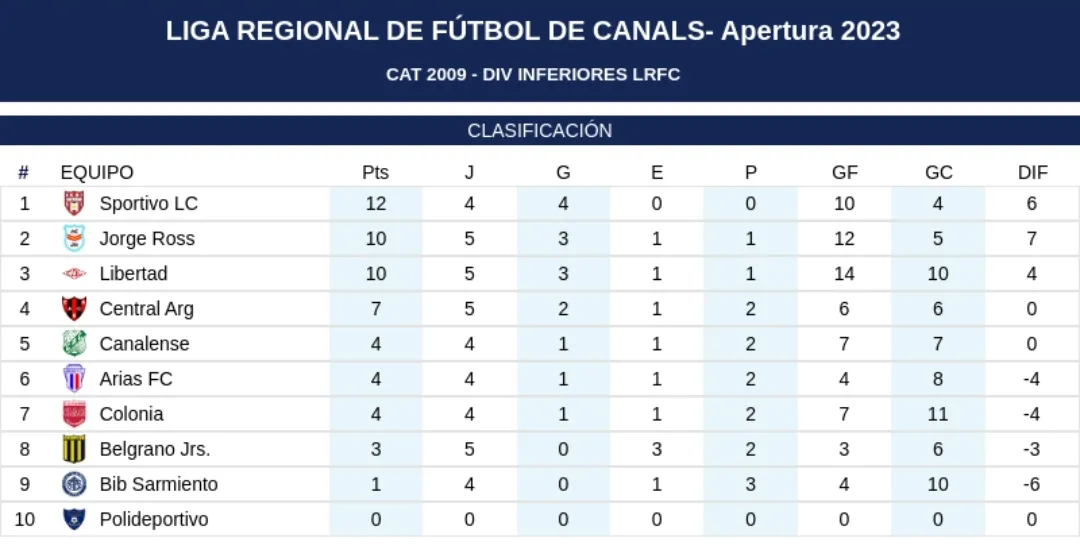Viewport: 1080px width, 548px height.
Task: Click the Libertad team crest
Action: [x=74, y=274]
